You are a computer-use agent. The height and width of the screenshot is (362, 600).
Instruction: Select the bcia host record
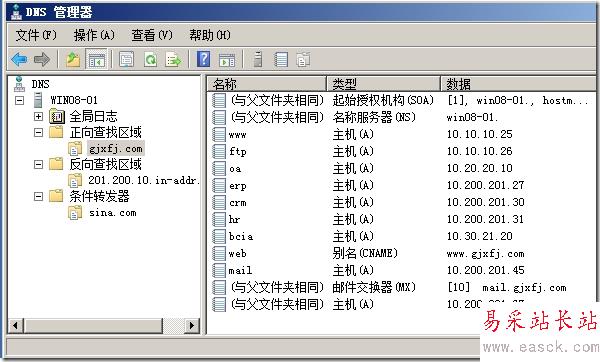click(x=241, y=236)
